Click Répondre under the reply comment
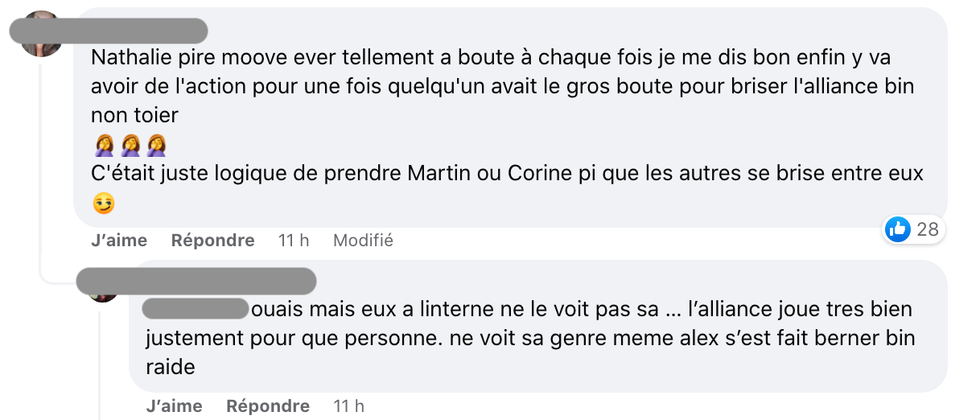This screenshot has width=980, height=420. click(267, 406)
